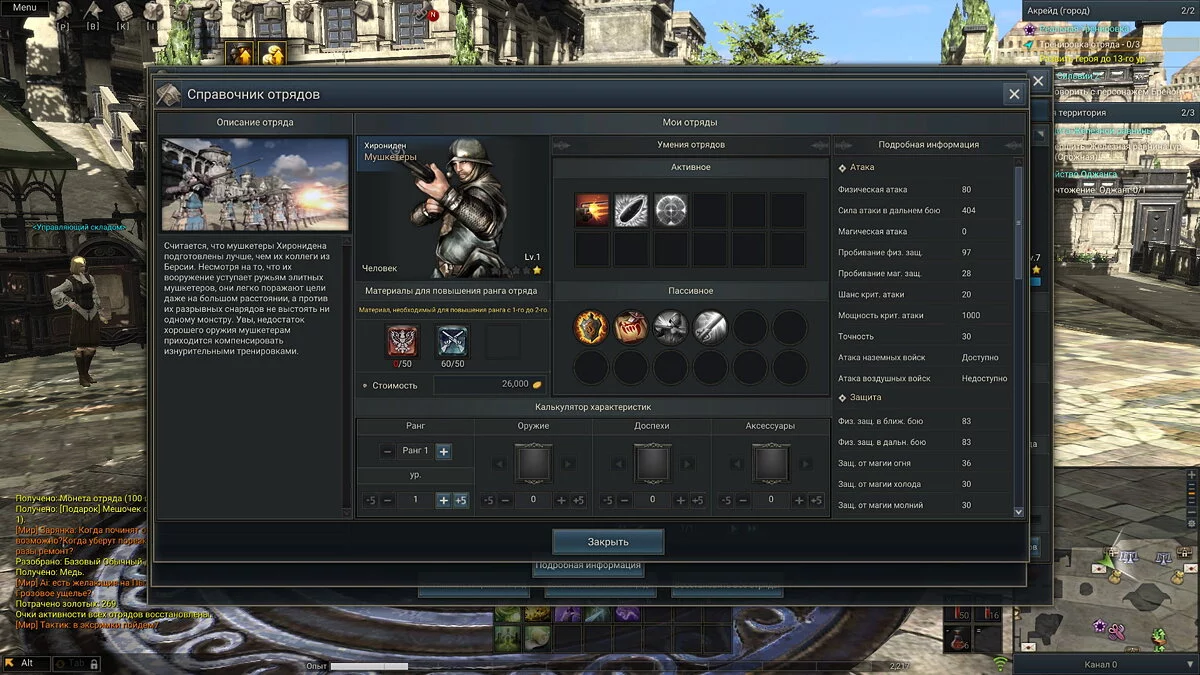Click -5 under Оружие
Image resolution: width=1200 pixels, height=675 pixels.
click(x=488, y=500)
